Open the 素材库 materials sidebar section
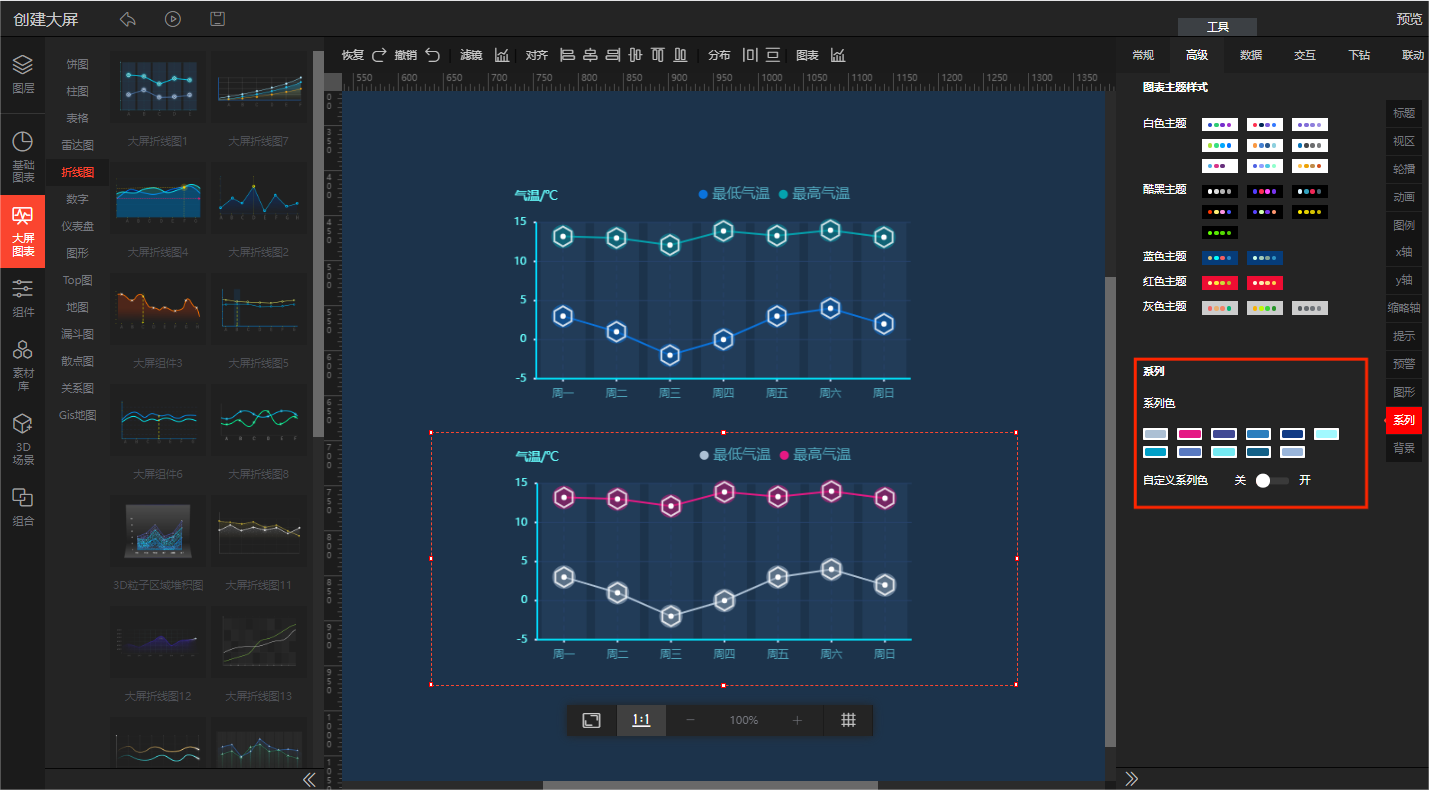The width and height of the screenshot is (1429, 790). (22, 365)
